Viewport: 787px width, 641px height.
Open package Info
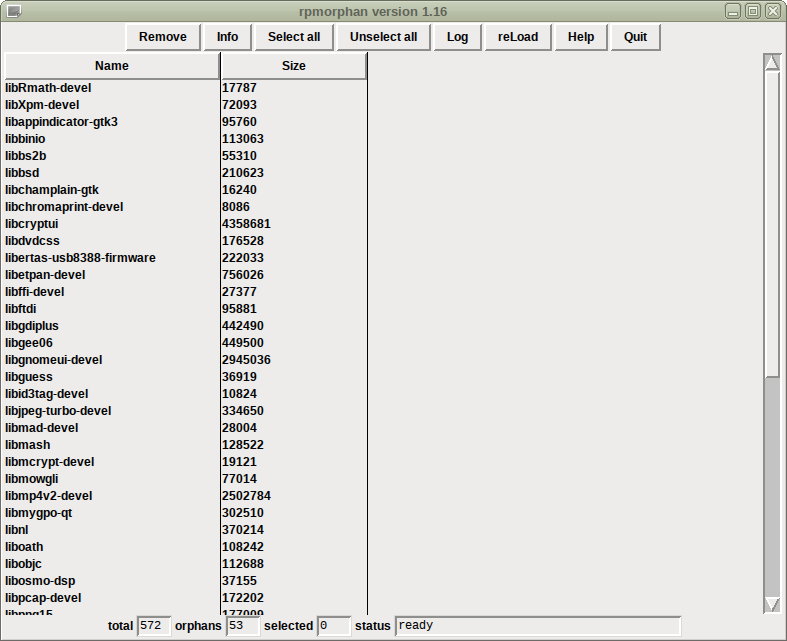pos(227,37)
